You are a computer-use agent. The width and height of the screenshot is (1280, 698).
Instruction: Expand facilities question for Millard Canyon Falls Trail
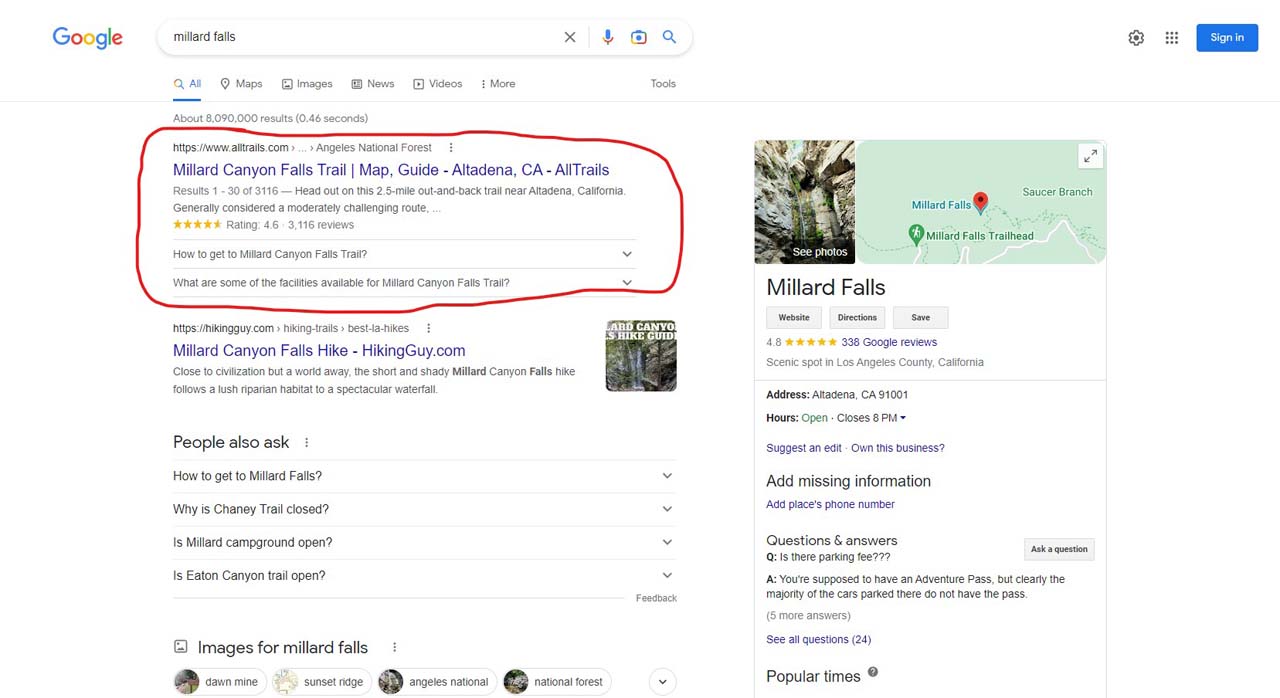click(x=404, y=282)
